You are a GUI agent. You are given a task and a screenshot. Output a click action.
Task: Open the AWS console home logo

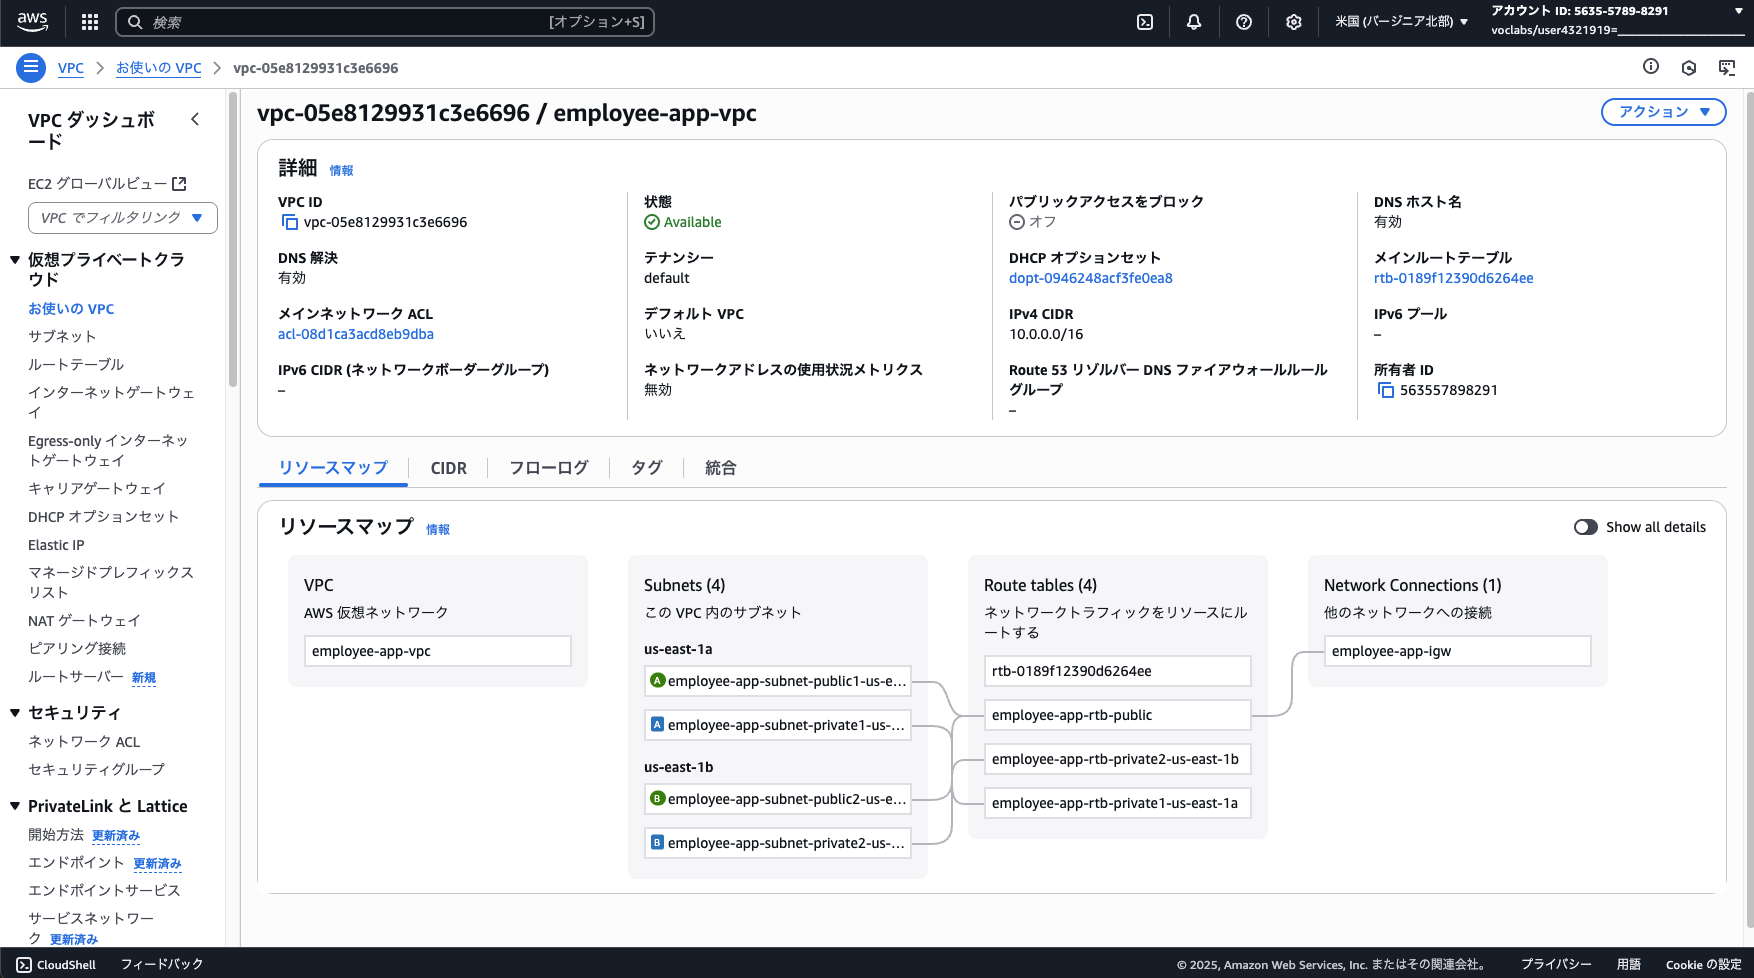[x=32, y=22]
